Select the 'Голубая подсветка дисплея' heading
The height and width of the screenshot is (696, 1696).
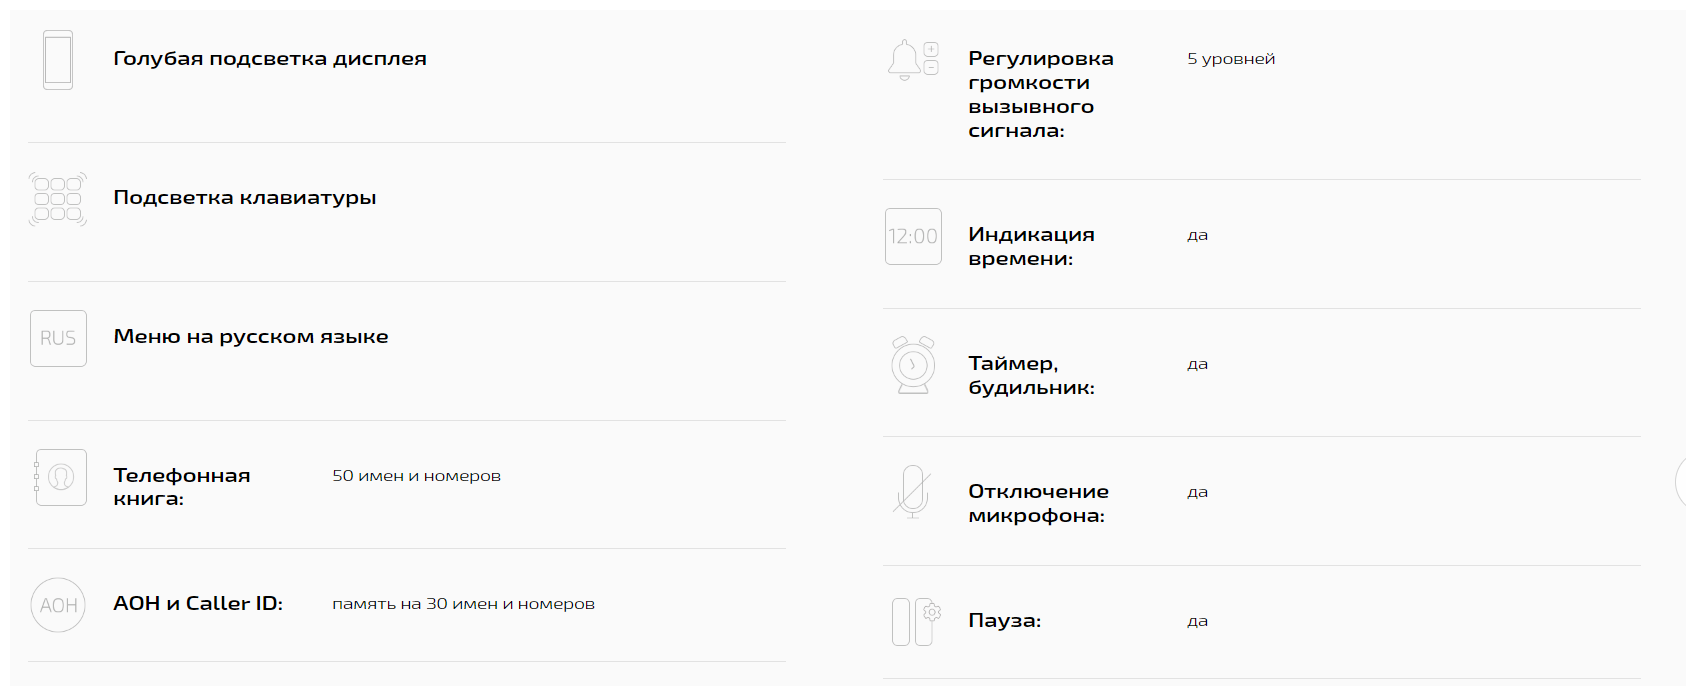click(x=270, y=59)
